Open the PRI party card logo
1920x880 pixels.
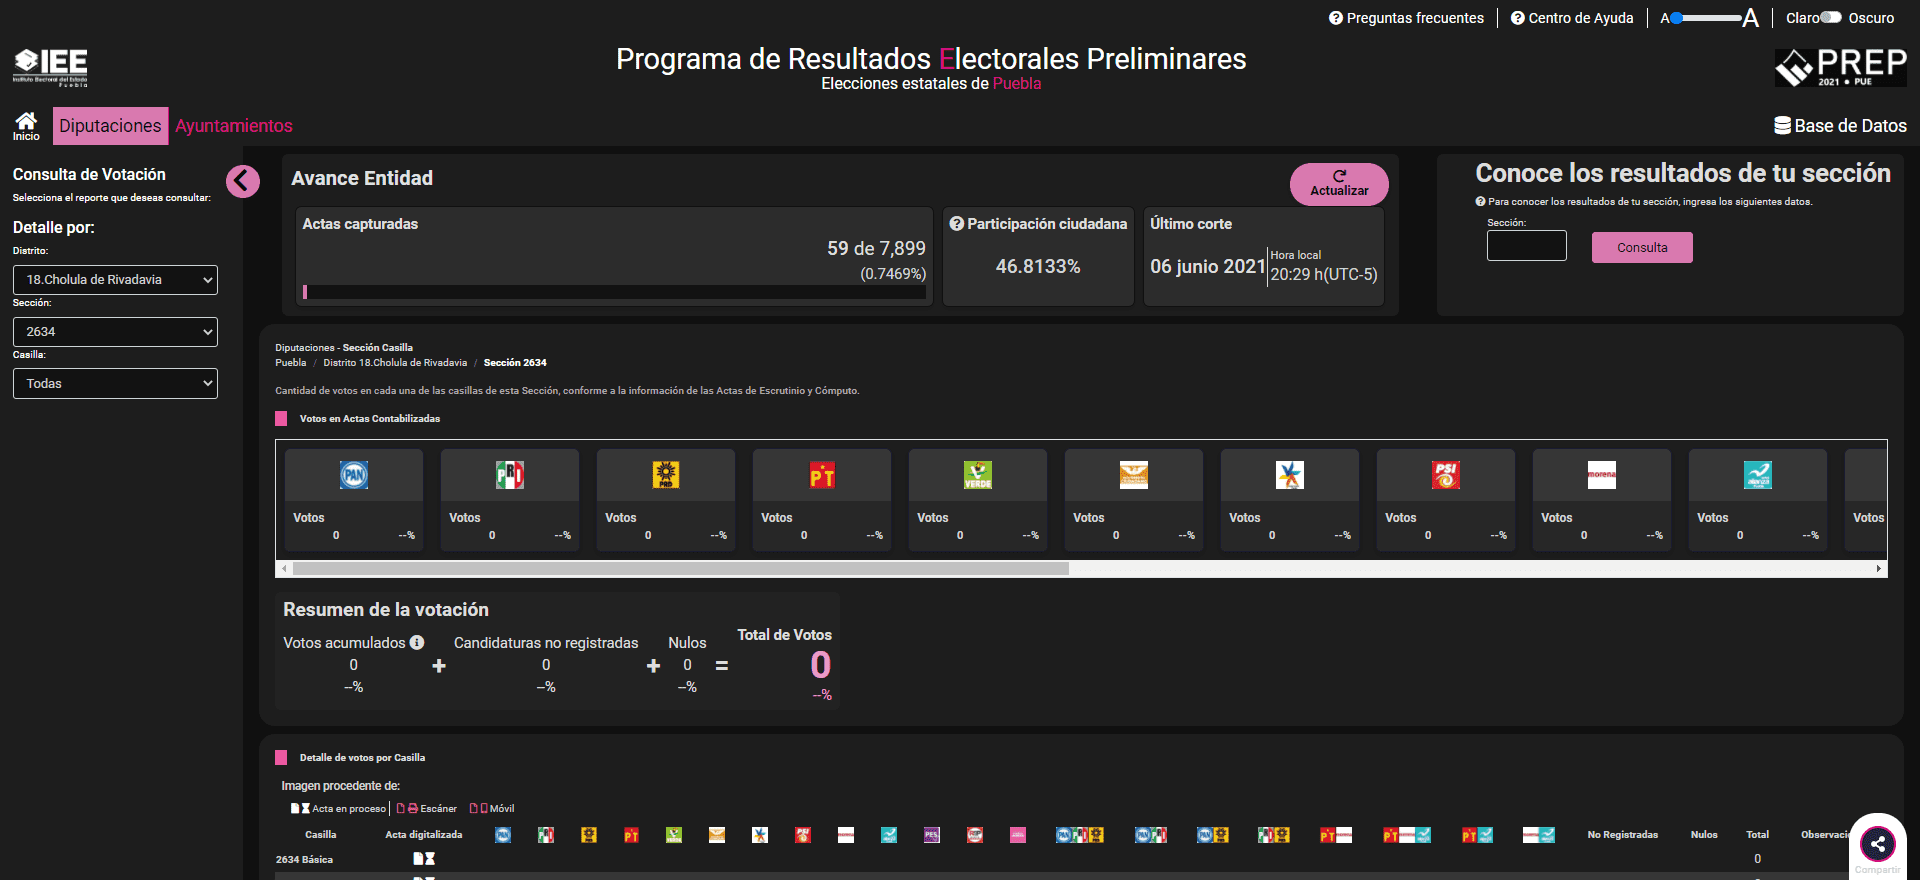[x=510, y=475]
